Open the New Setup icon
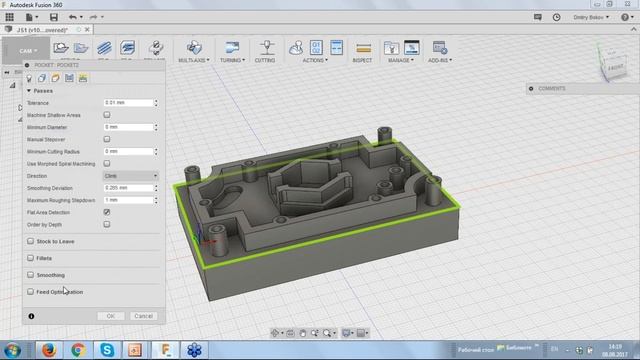This screenshot has height=360, width=640. pyautogui.click(x=61, y=48)
